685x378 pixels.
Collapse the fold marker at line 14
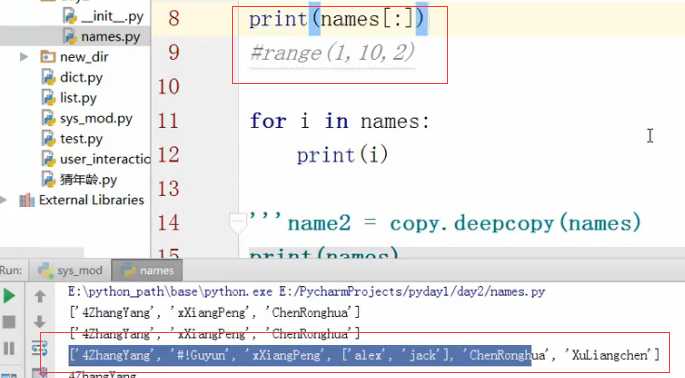pos(238,222)
